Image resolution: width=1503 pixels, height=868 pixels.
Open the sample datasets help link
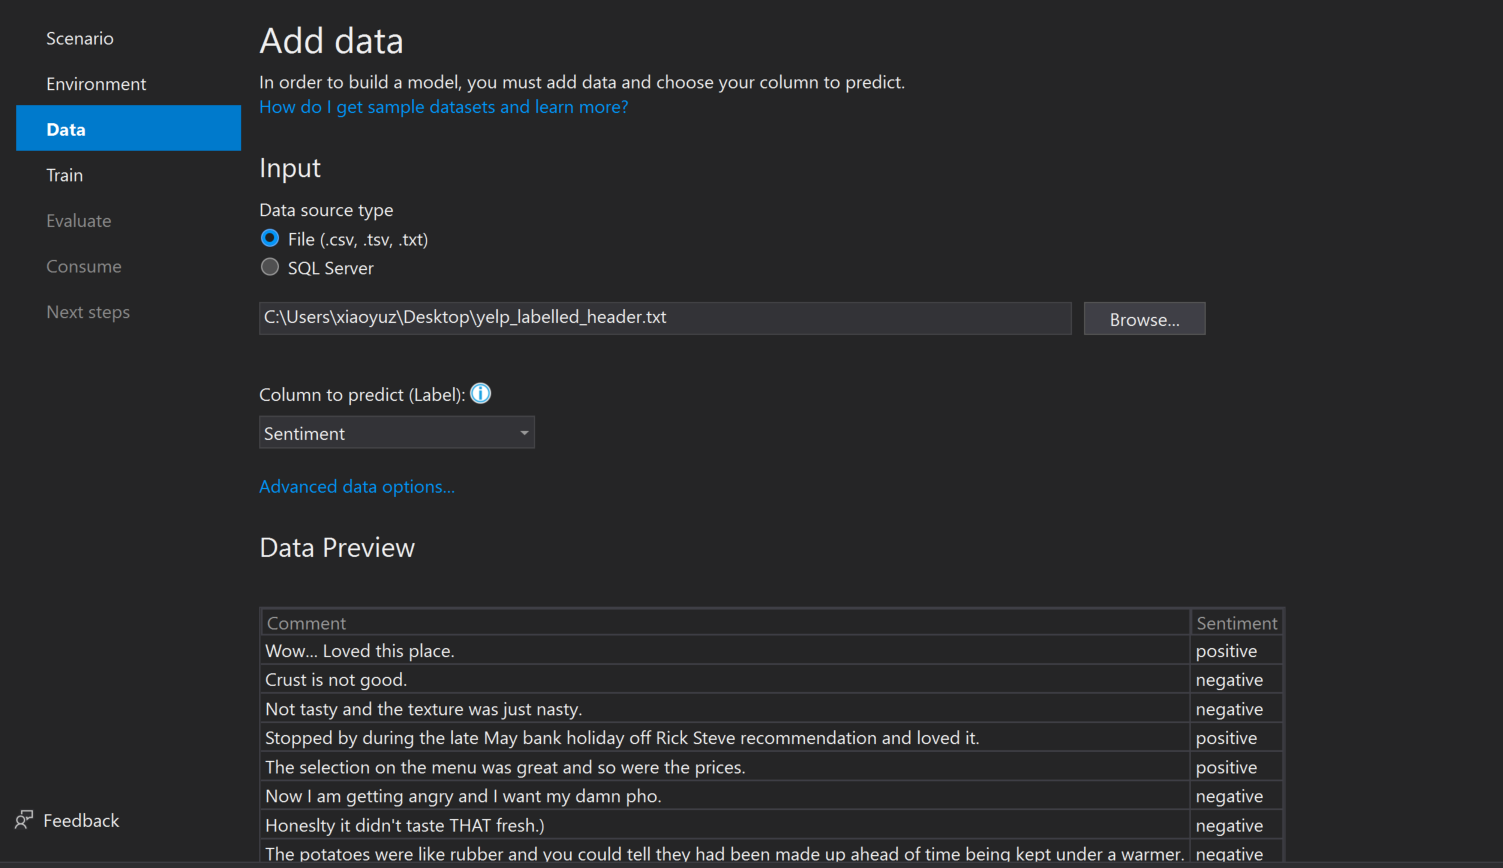[x=443, y=106]
